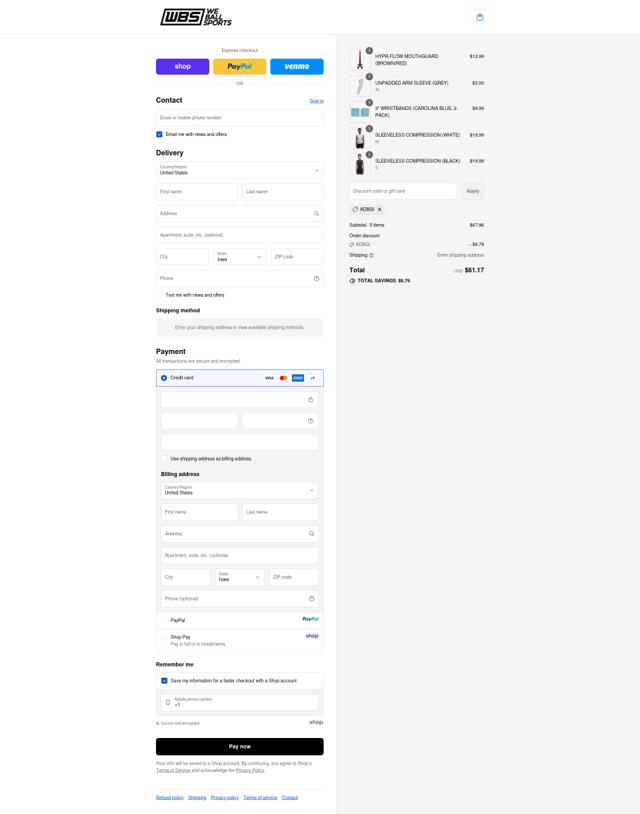
Task: Click the Pay now button
Action: click(239, 747)
